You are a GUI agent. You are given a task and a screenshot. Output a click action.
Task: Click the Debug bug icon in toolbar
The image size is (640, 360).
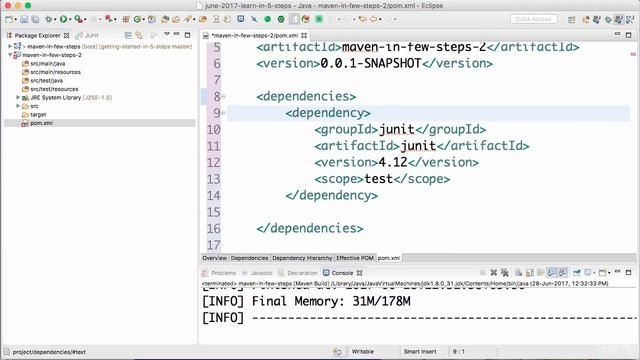click(x=49, y=19)
